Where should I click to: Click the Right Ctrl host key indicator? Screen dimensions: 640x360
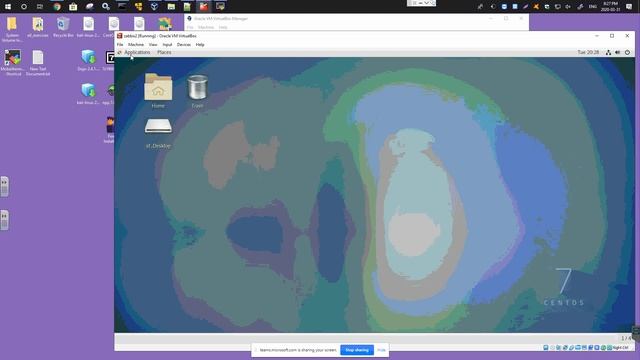[x=620, y=348]
